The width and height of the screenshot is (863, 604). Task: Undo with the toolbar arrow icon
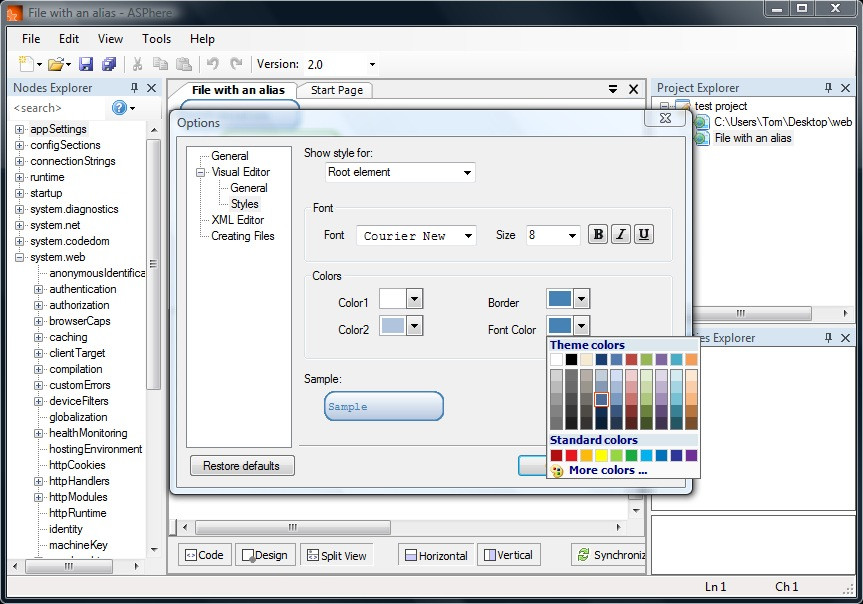tap(212, 64)
